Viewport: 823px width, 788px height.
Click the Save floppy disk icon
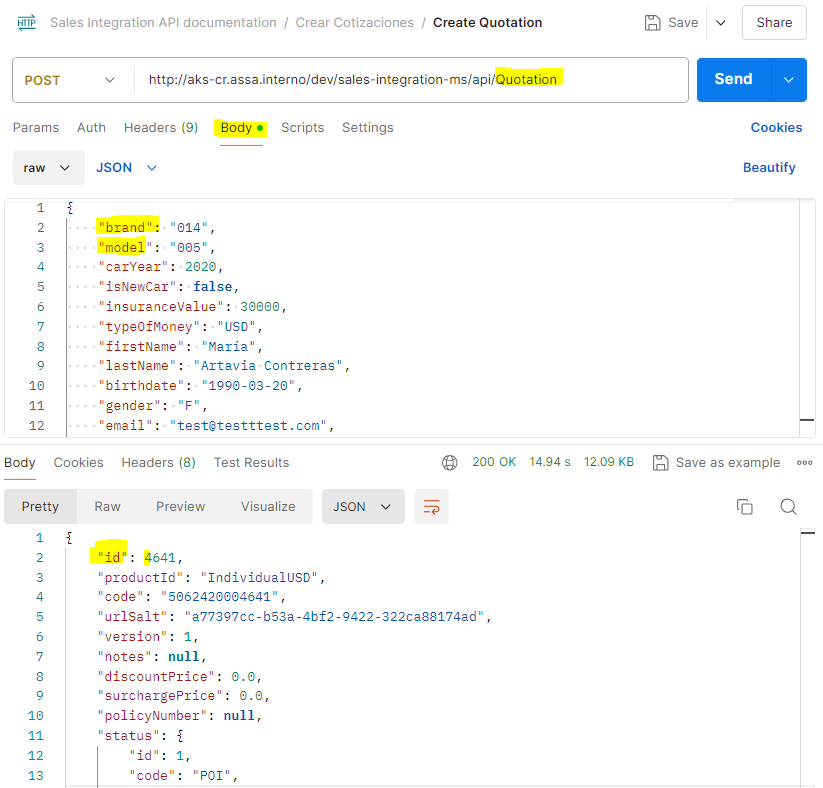(x=652, y=23)
